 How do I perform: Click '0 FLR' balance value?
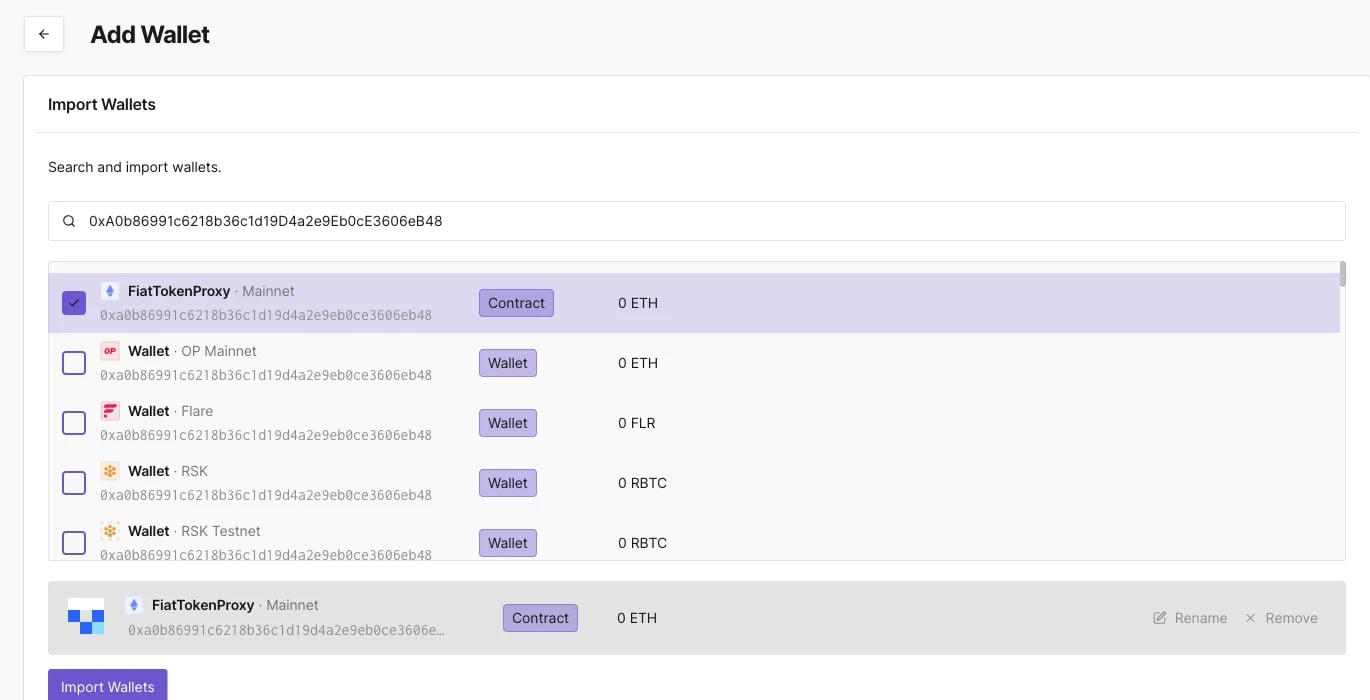point(637,423)
